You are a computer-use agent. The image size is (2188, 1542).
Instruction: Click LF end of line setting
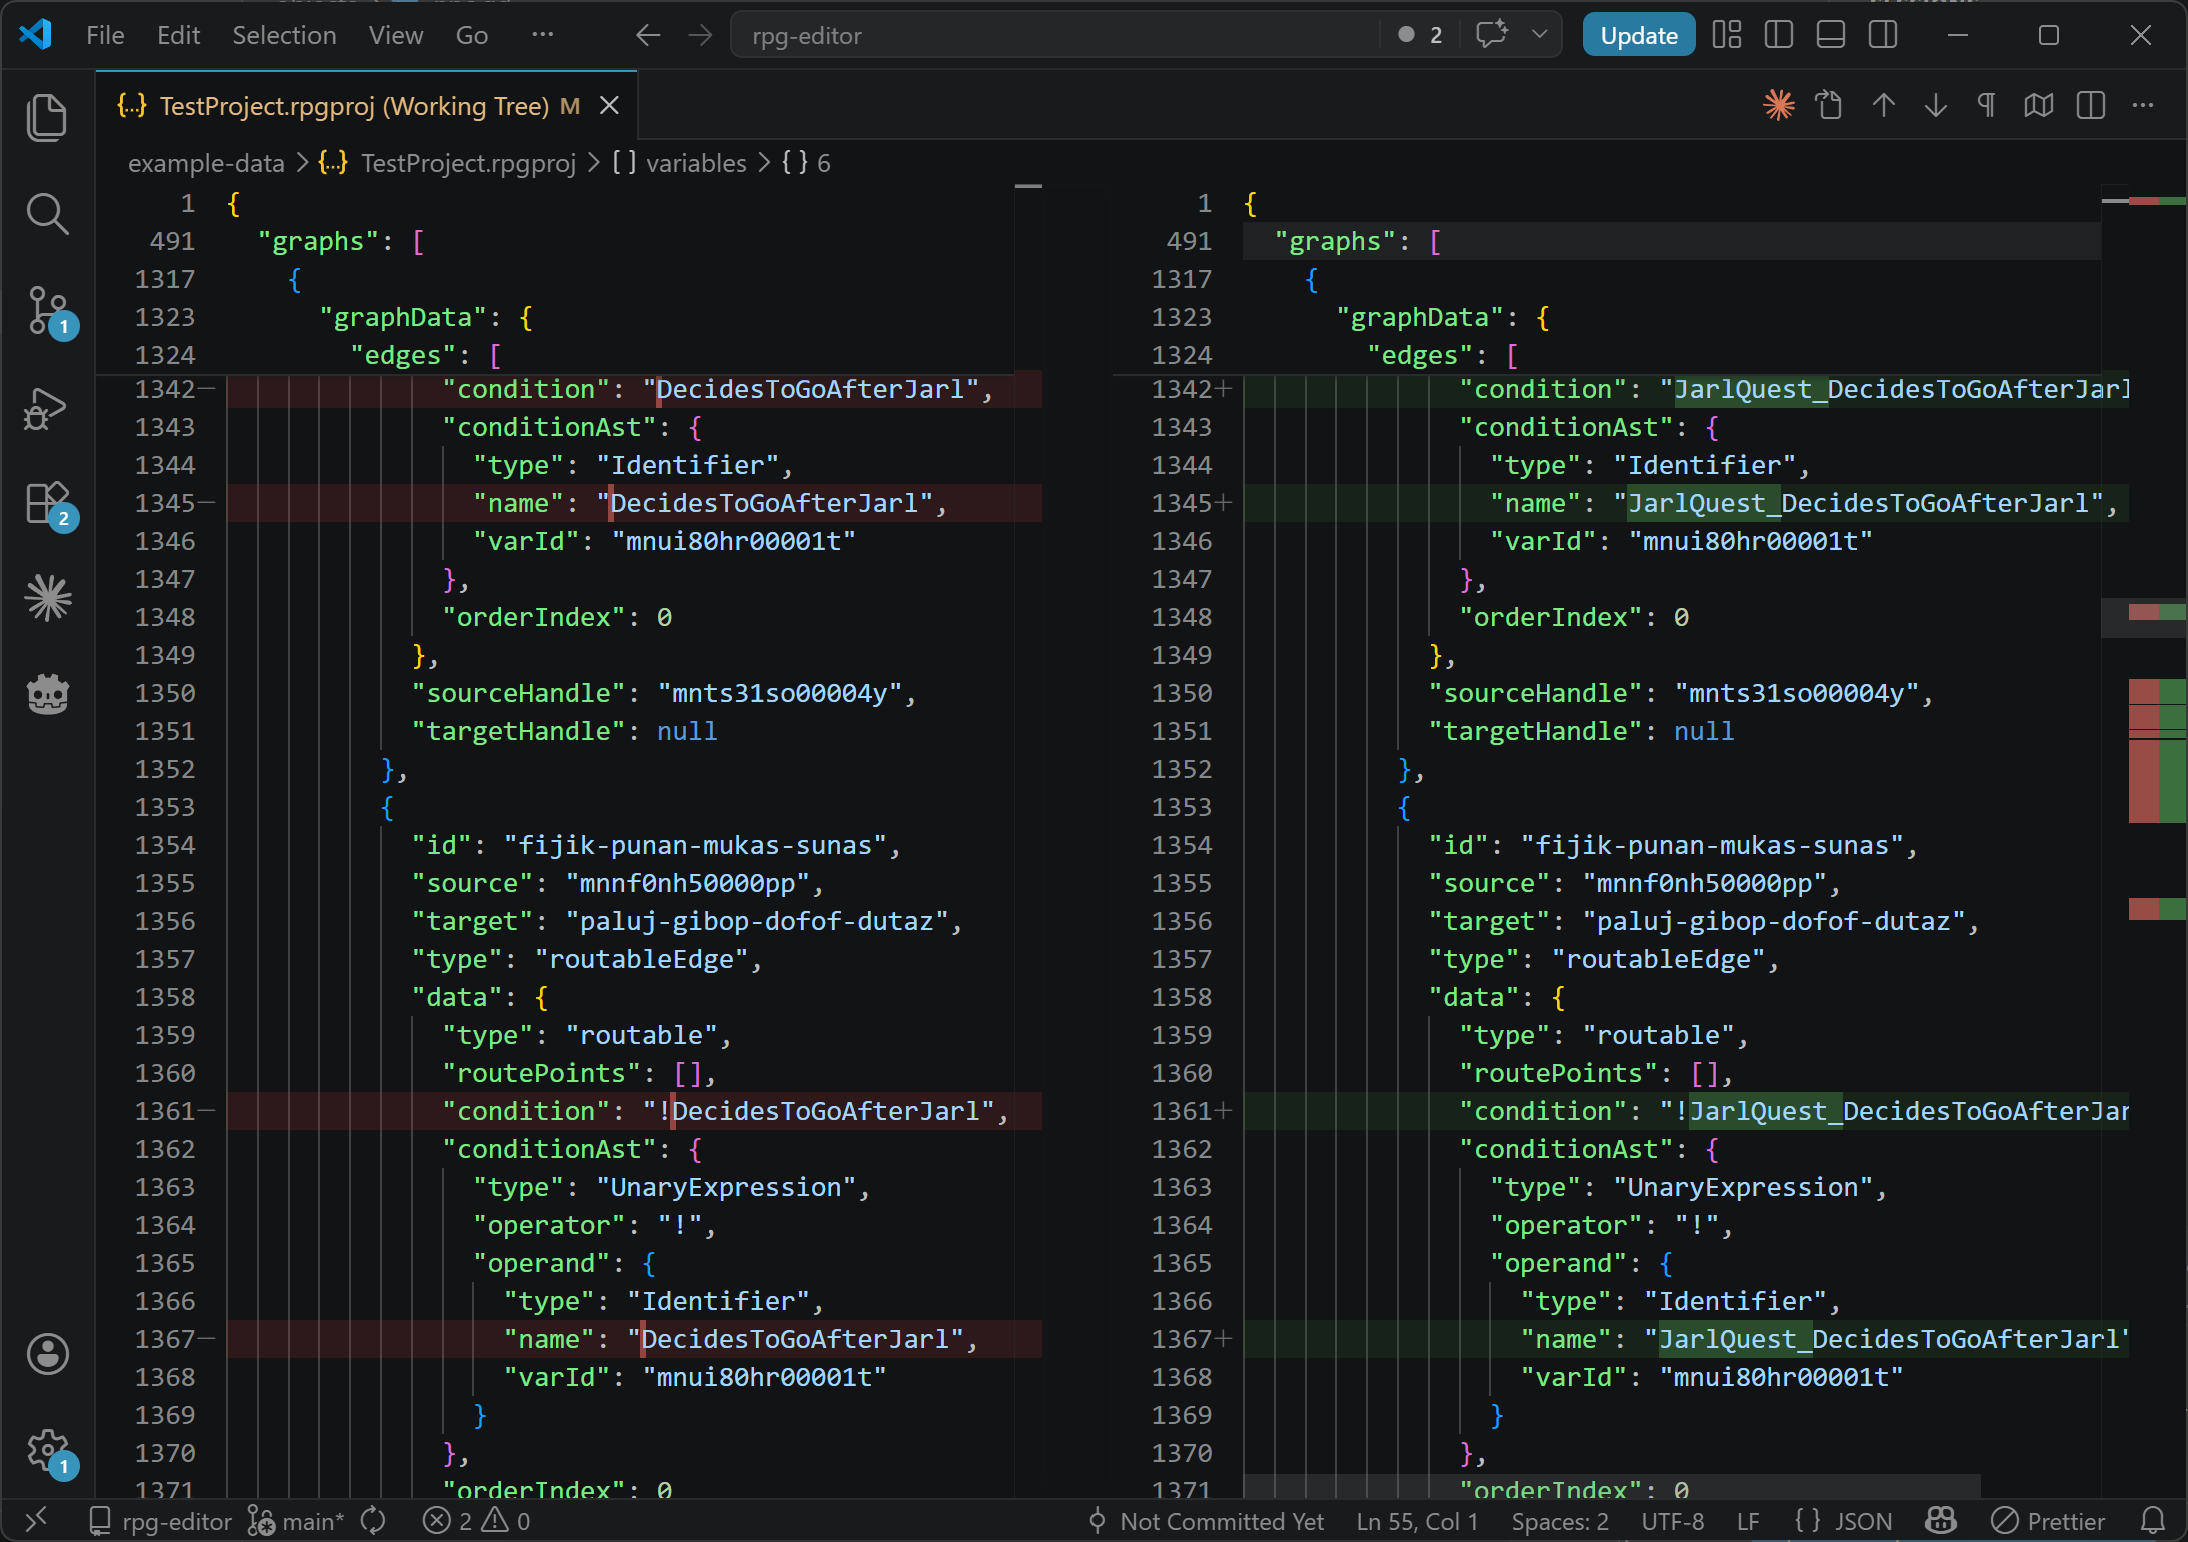(1748, 1521)
